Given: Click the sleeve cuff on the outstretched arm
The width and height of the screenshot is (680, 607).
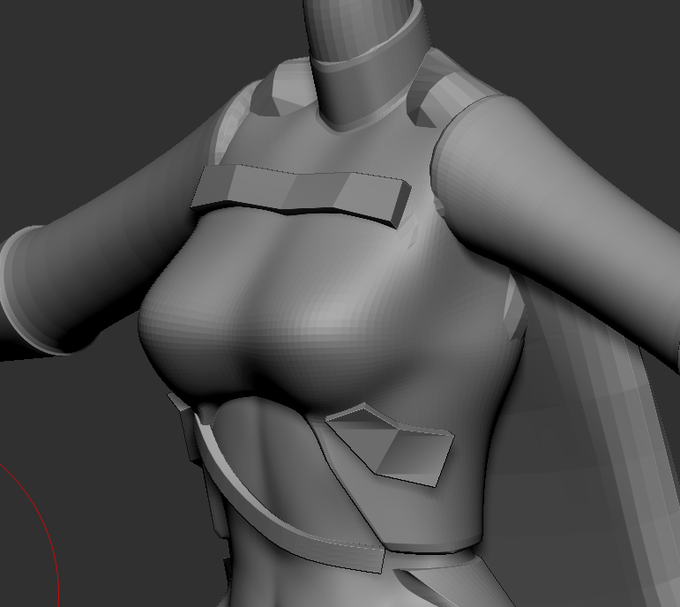Looking at the screenshot, I should 26,290.
